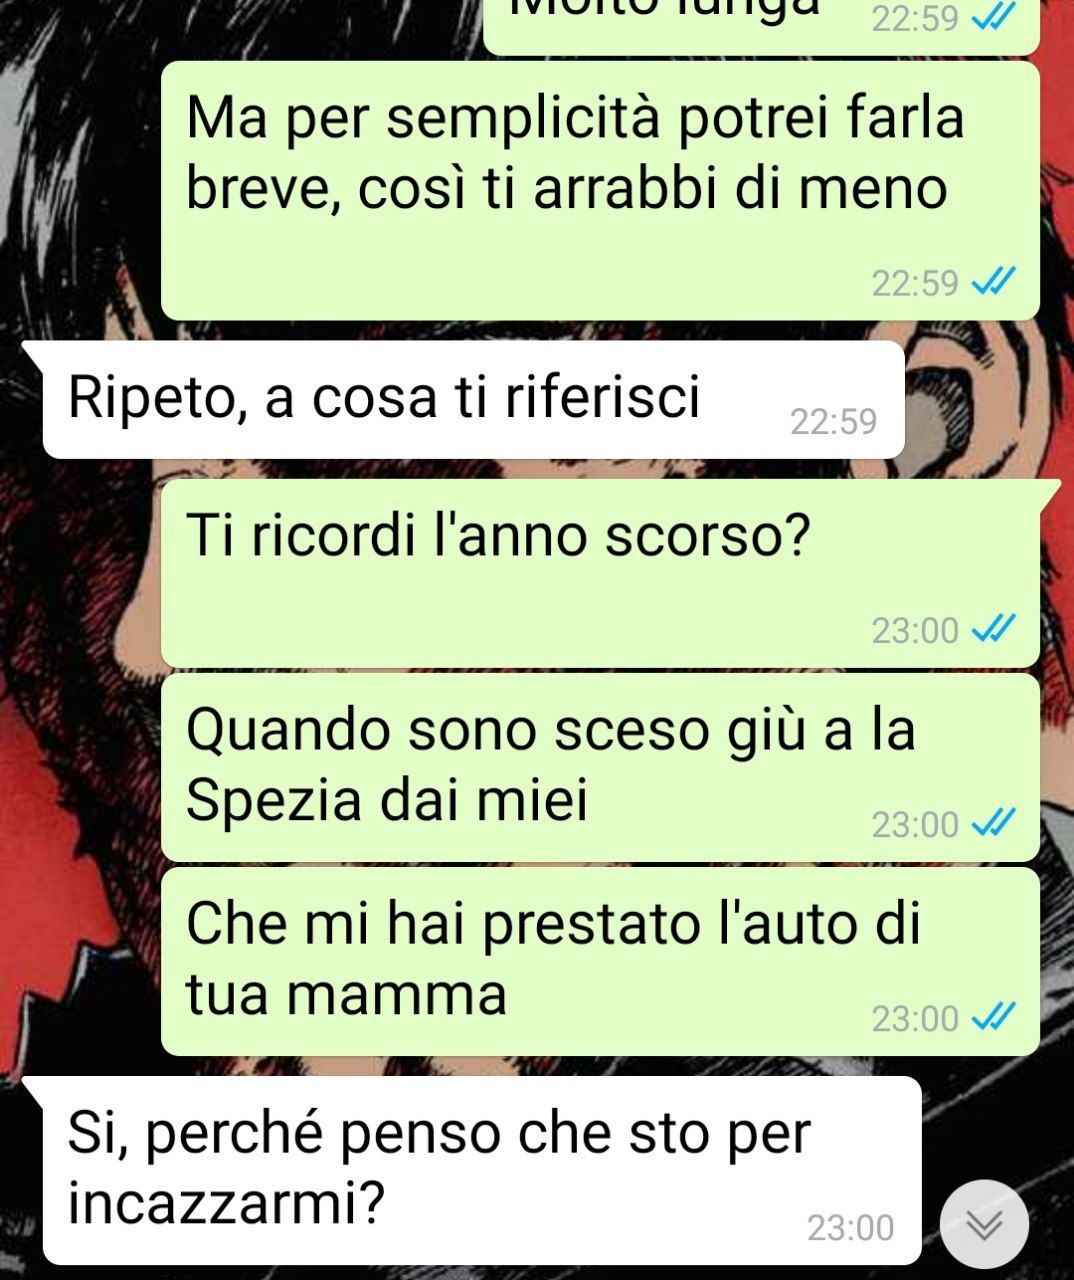Tap the 23:00 timestamp on 'incazzarmi?' message
This screenshot has height=1280, width=1074.
[850, 1227]
